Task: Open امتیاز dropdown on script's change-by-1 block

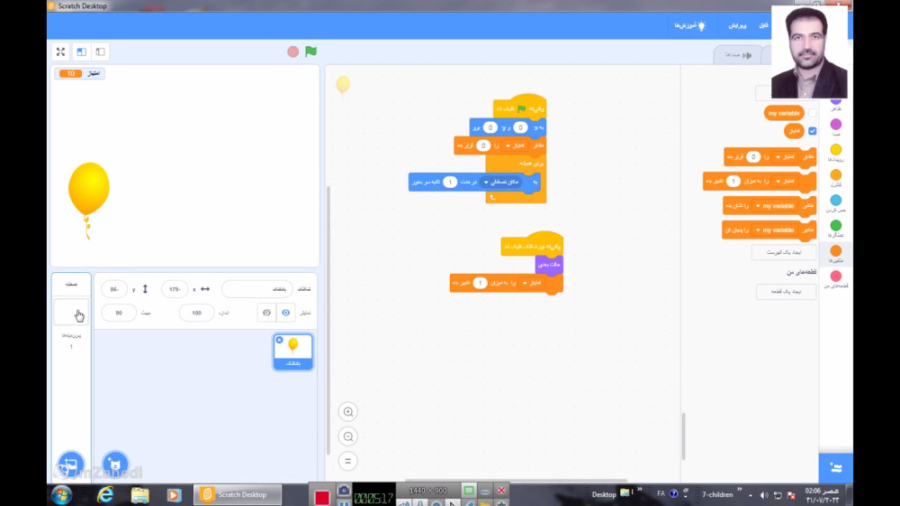Action: point(531,283)
